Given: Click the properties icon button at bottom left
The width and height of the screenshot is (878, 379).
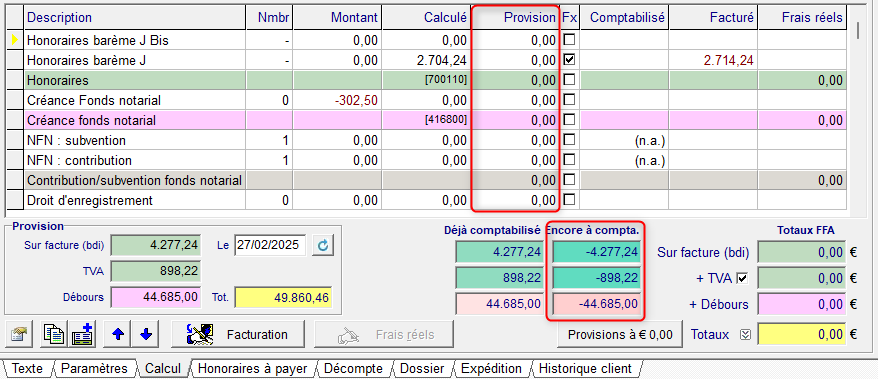Looking at the screenshot, I should (19, 335).
